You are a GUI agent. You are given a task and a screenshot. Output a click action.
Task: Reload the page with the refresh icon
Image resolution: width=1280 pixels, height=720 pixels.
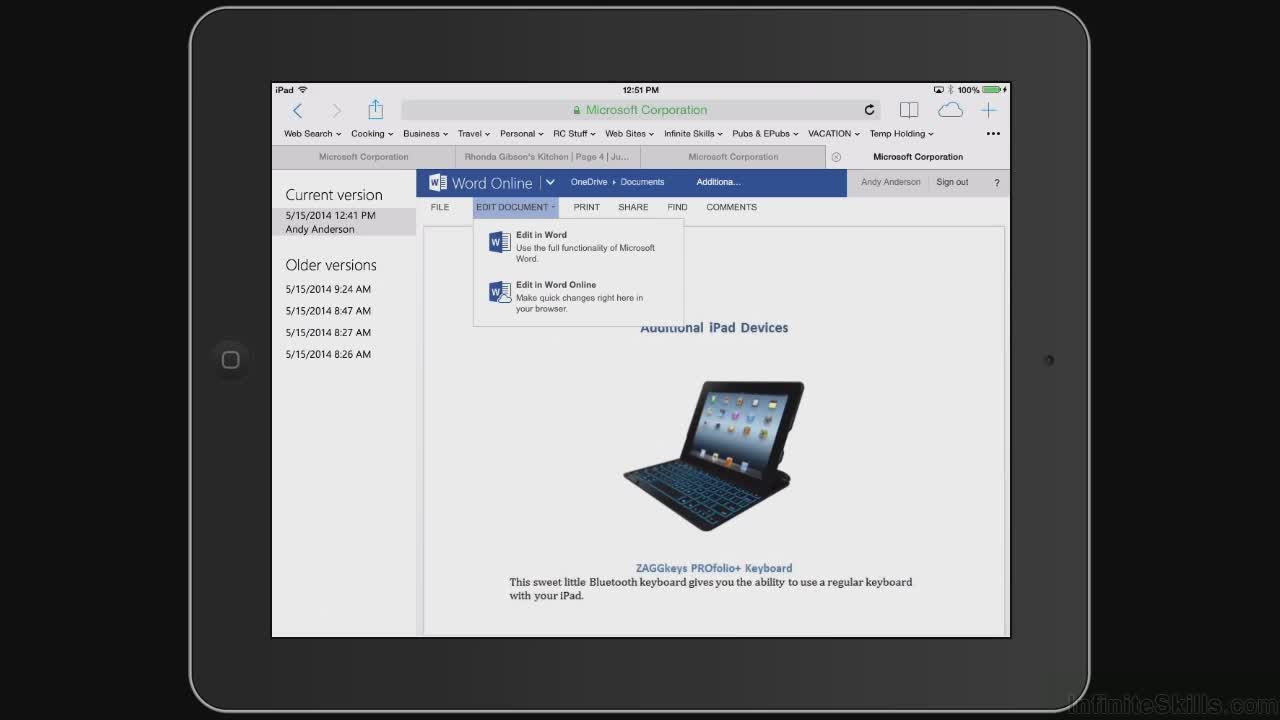869,110
